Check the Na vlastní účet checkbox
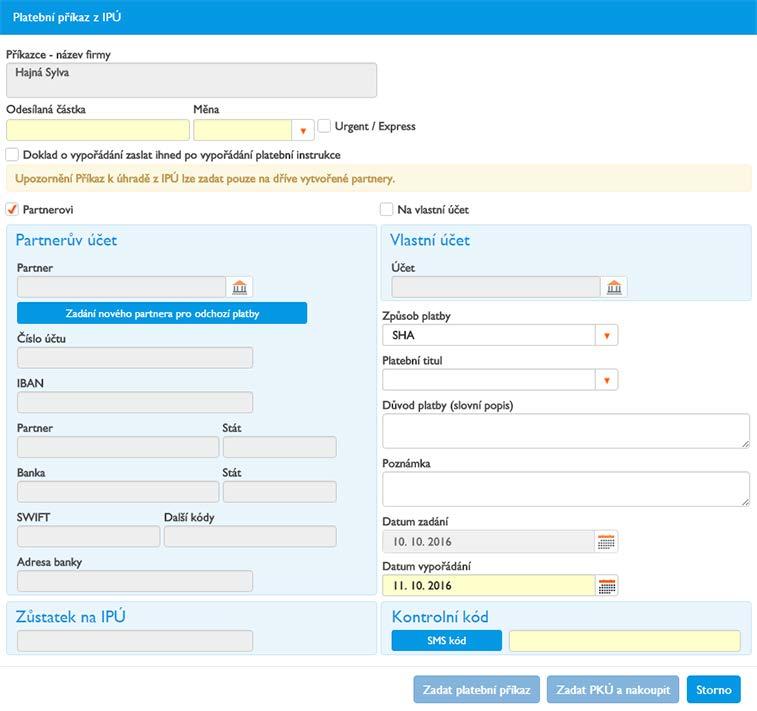Viewport: 757px width, 711px height. pos(386,209)
